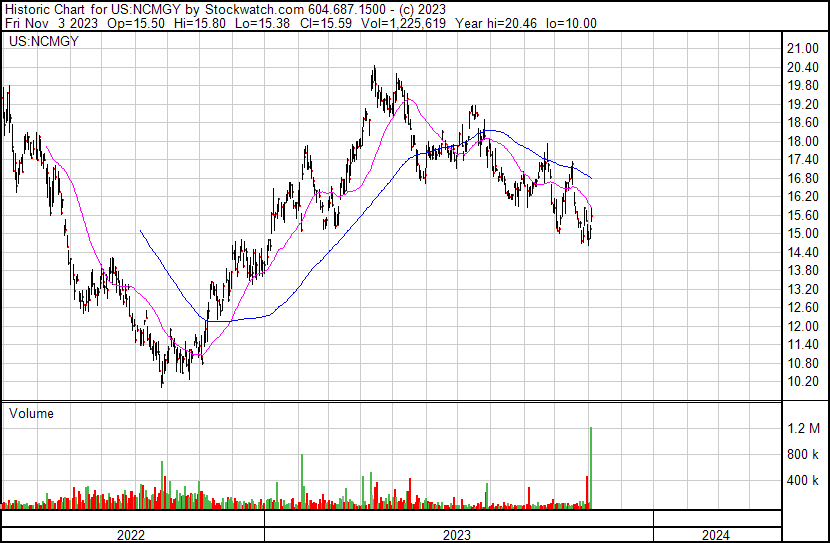The height and width of the screenshot is (543, 830).
Task: Click the 12.00 price axis label
Action: (803, 326)
